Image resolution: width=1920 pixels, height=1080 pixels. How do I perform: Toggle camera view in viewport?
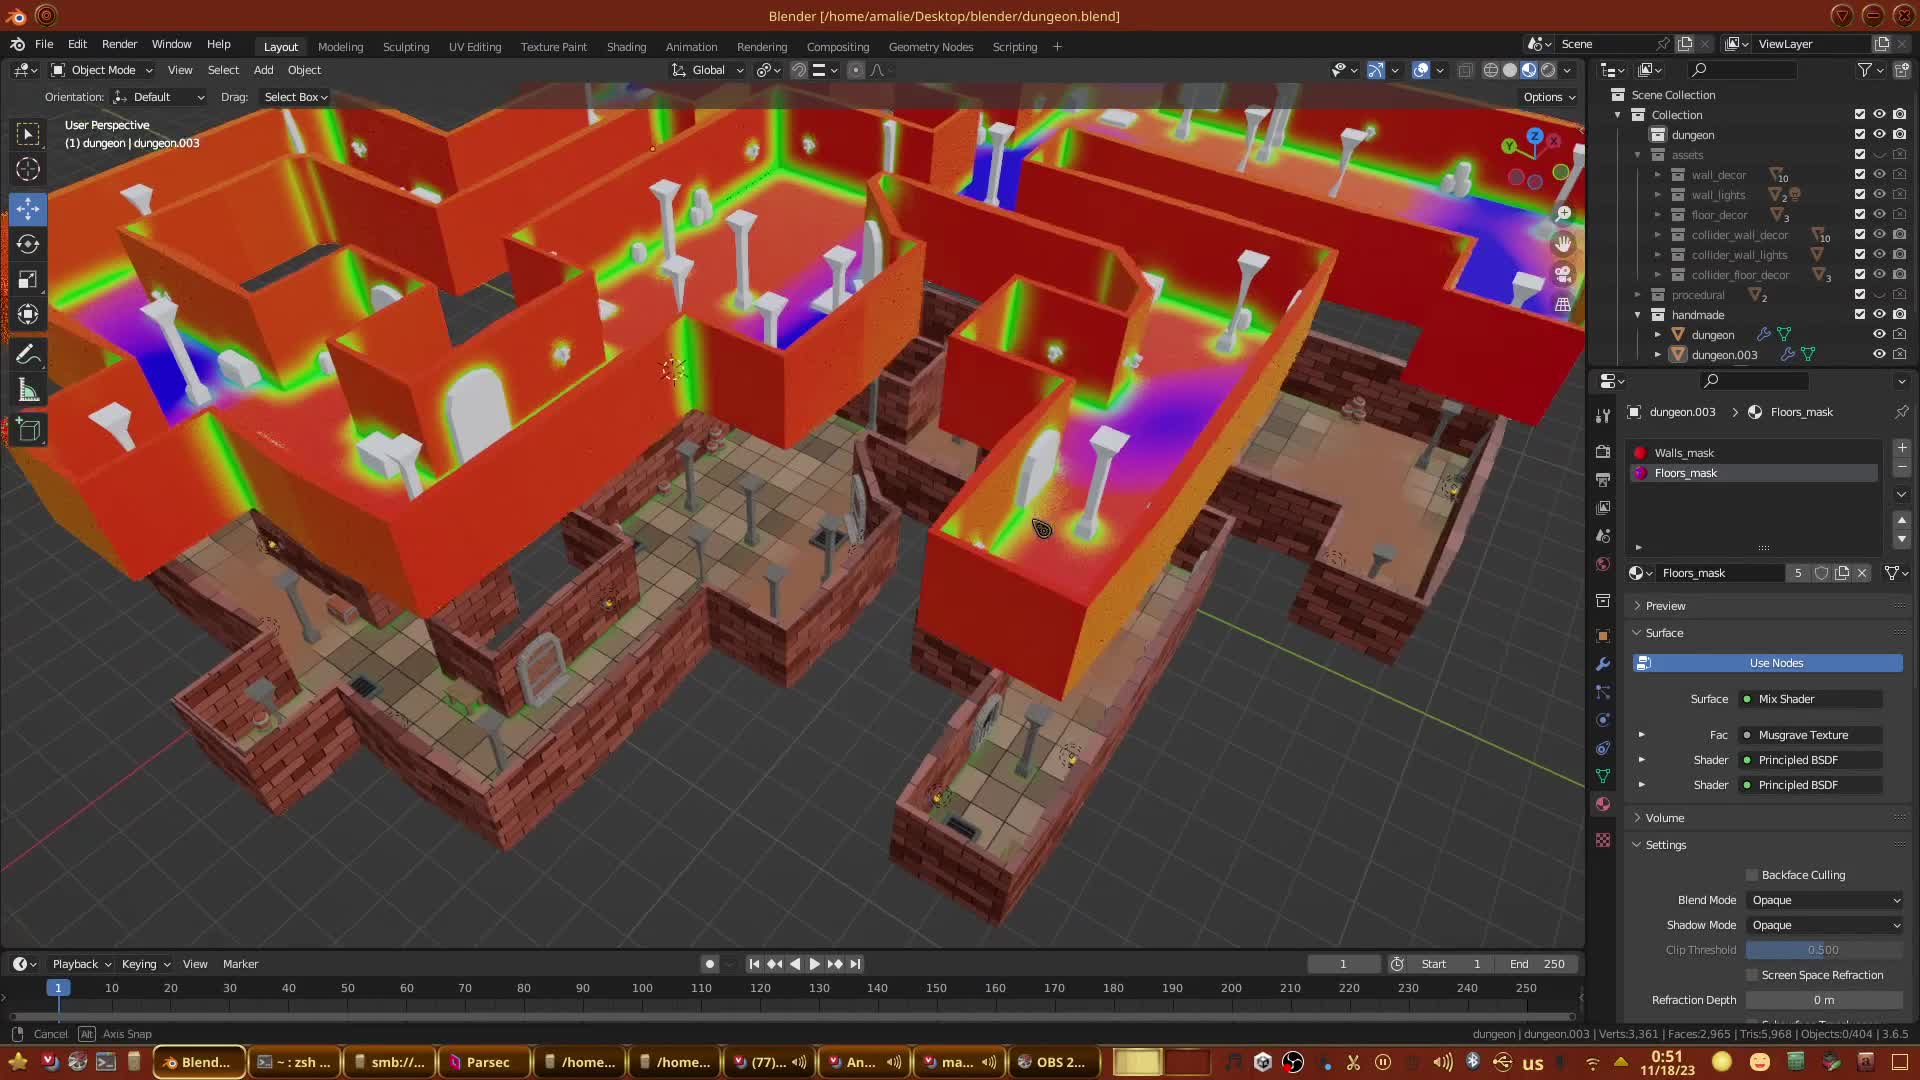tap(1563, 274)
